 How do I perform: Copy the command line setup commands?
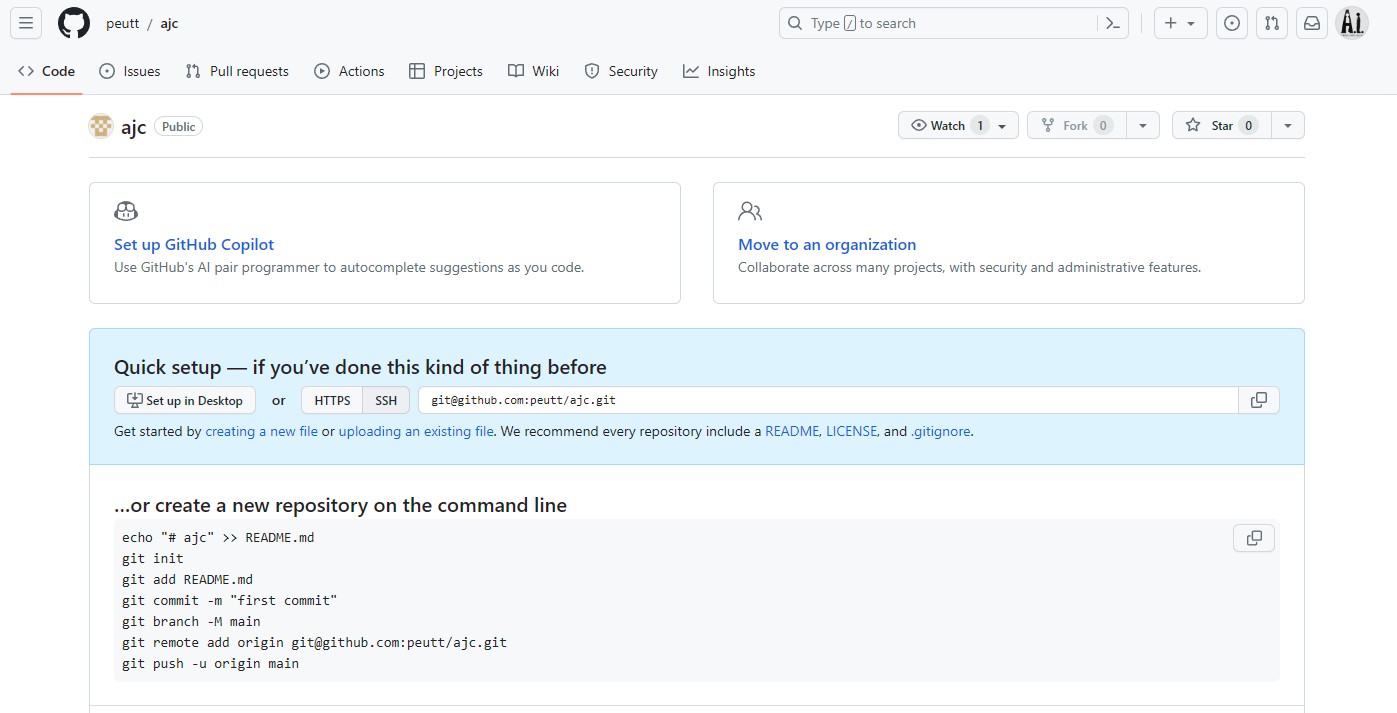1254,538
